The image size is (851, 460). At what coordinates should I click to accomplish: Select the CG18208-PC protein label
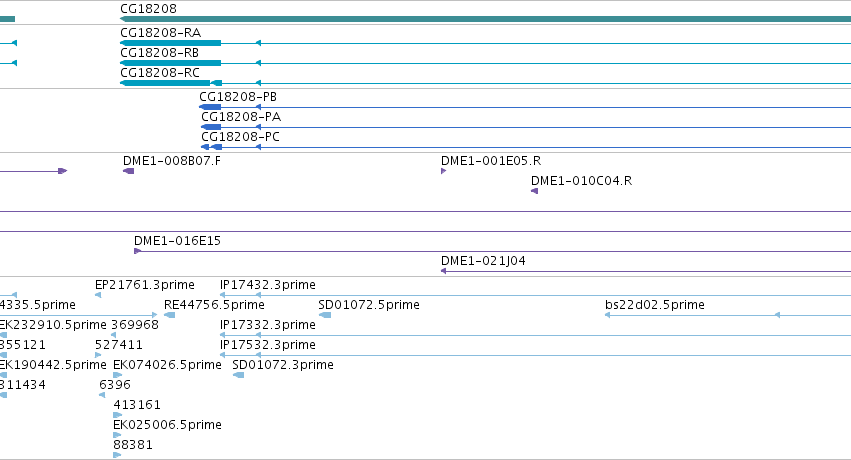pyautogui.click(x=240, y=137)
